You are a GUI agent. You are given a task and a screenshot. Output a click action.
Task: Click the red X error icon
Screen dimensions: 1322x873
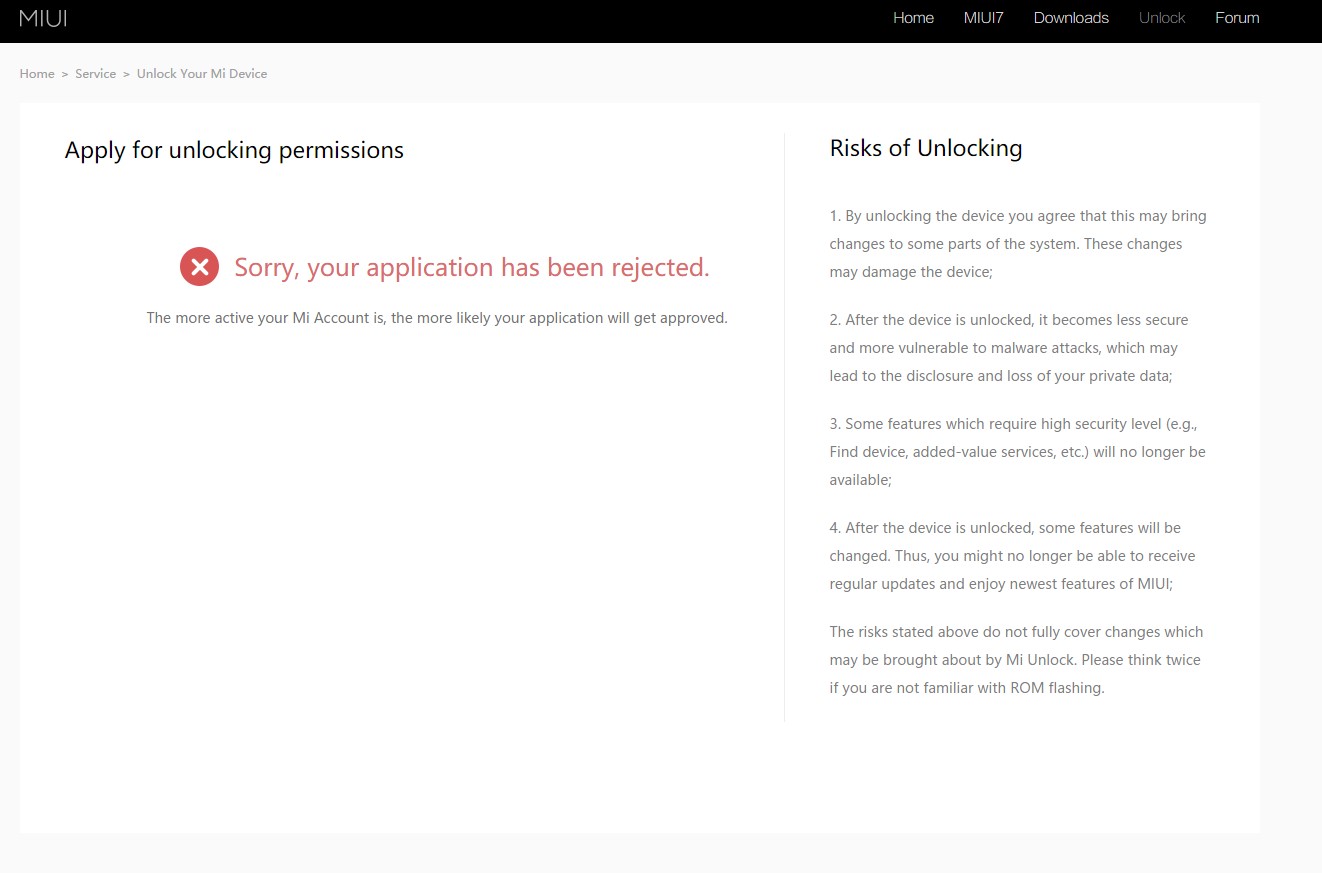click(x=199, y=267)
